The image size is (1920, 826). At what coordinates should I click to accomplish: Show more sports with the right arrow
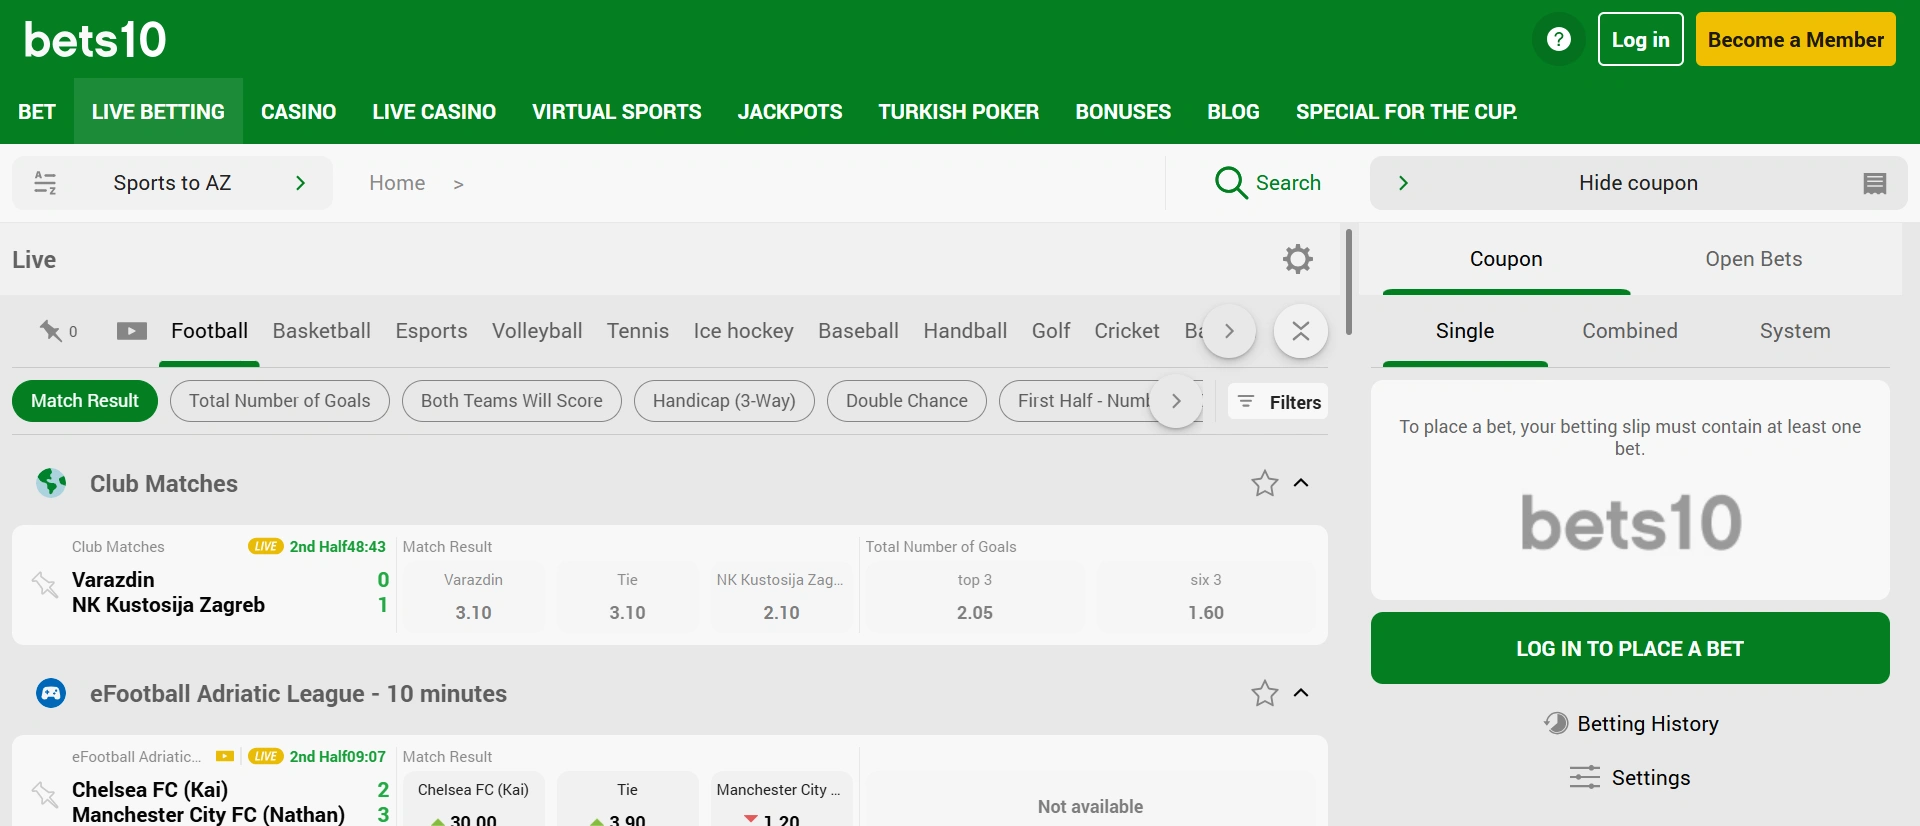pyautogui.click(x=1229, y=331)
